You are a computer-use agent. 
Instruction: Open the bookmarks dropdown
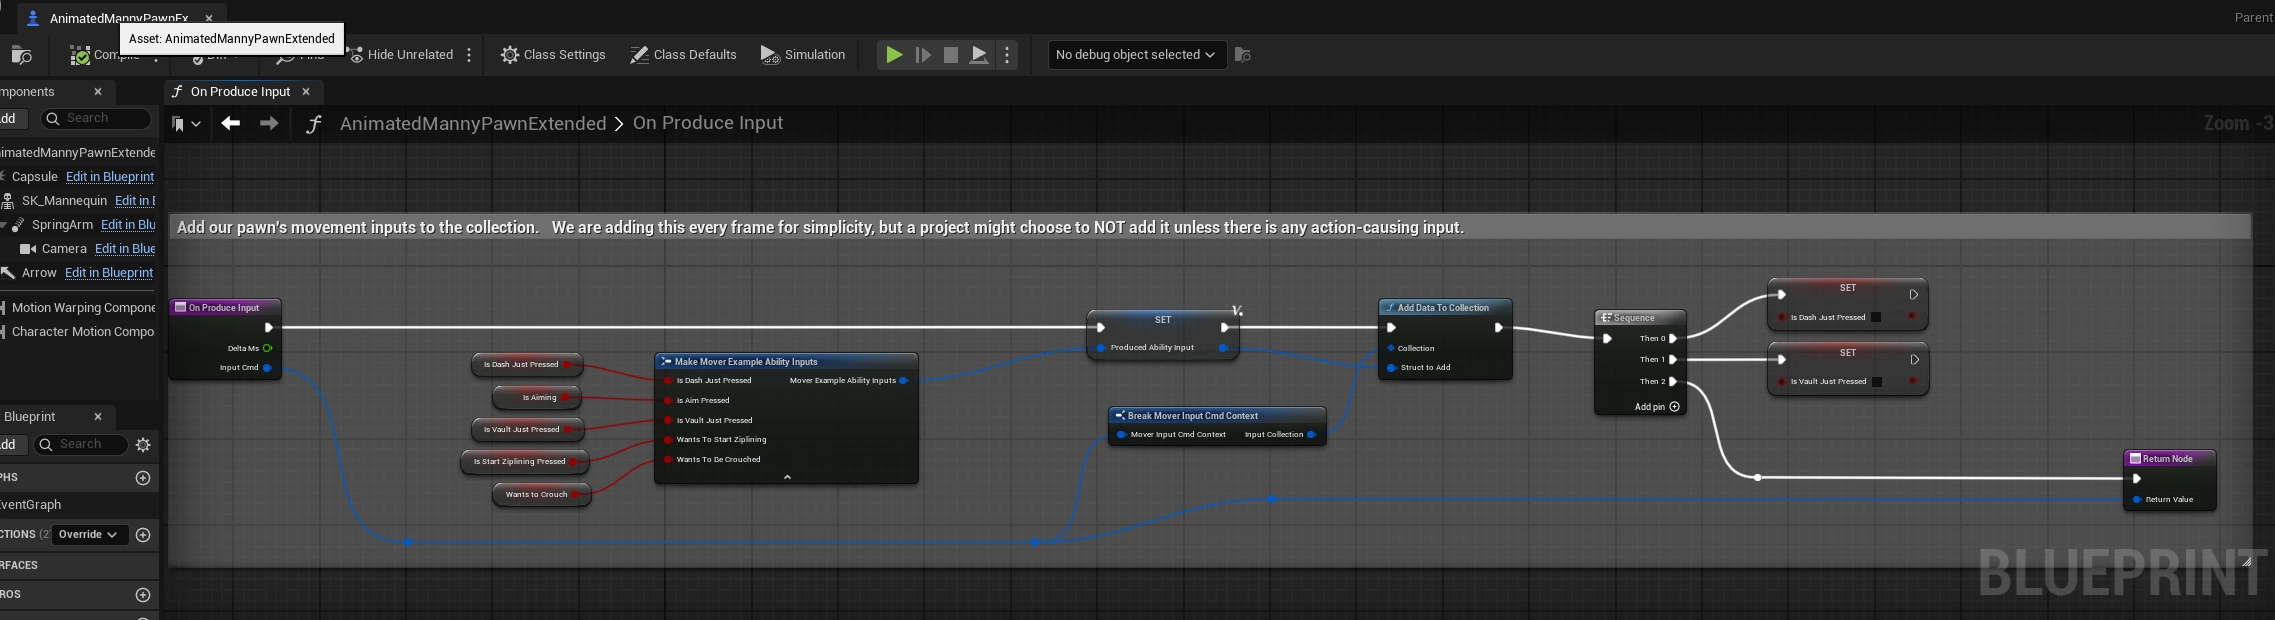(x=186, y=124)
